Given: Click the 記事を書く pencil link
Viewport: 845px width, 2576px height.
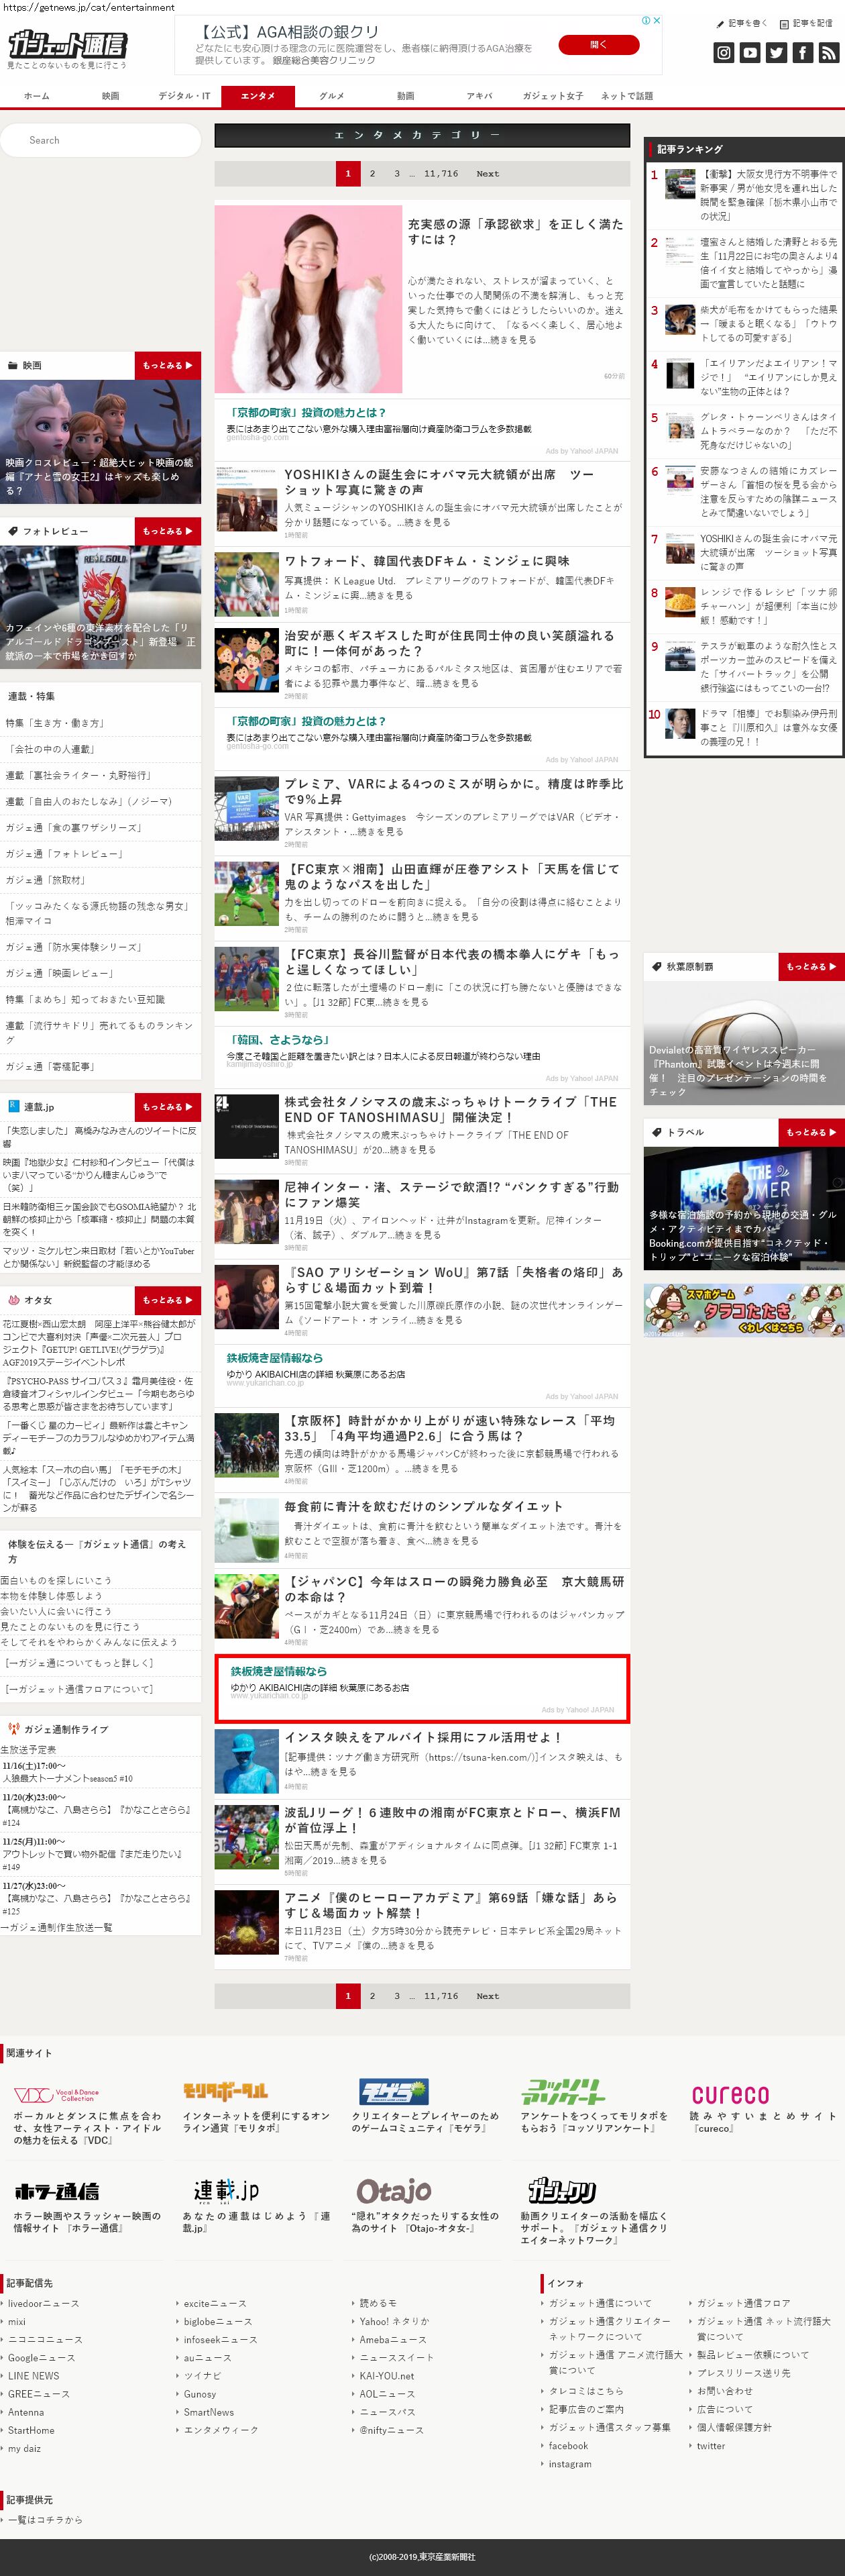Looking at the screenshot, I should coord(742,23).
